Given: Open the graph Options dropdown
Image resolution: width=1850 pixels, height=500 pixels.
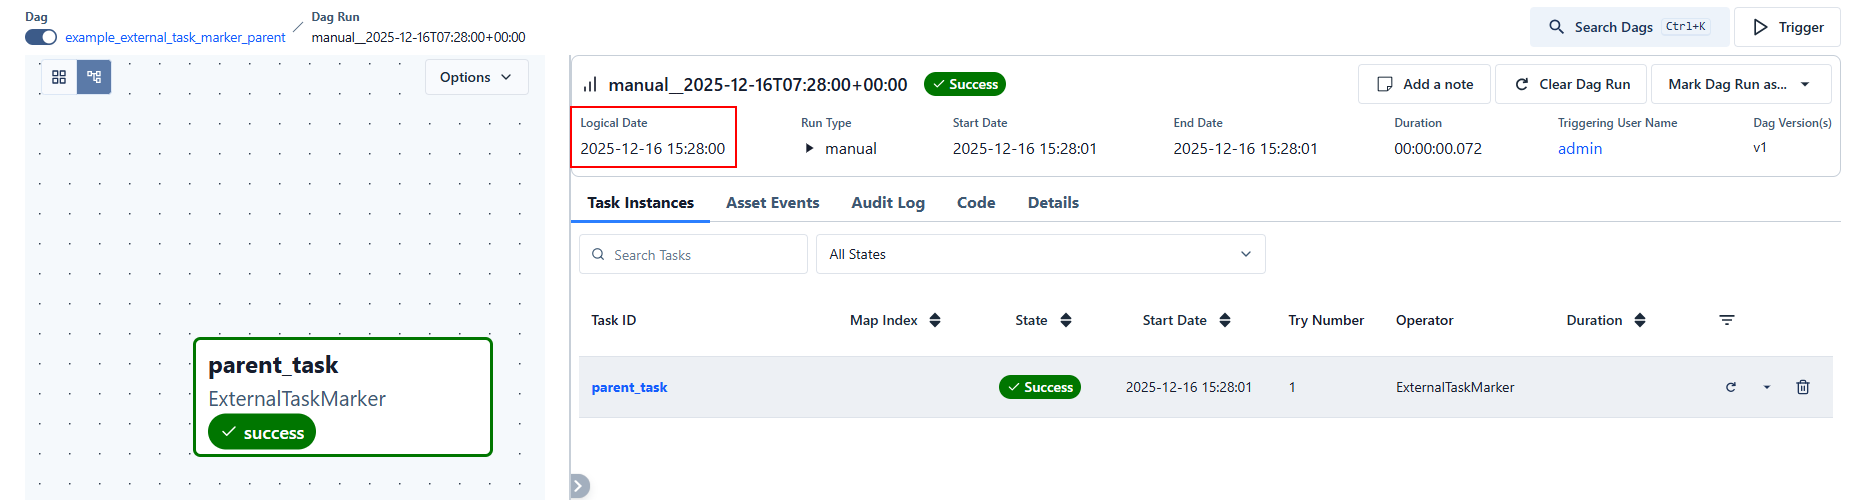Looking at the screenshot, I should [x=477, y=77].
